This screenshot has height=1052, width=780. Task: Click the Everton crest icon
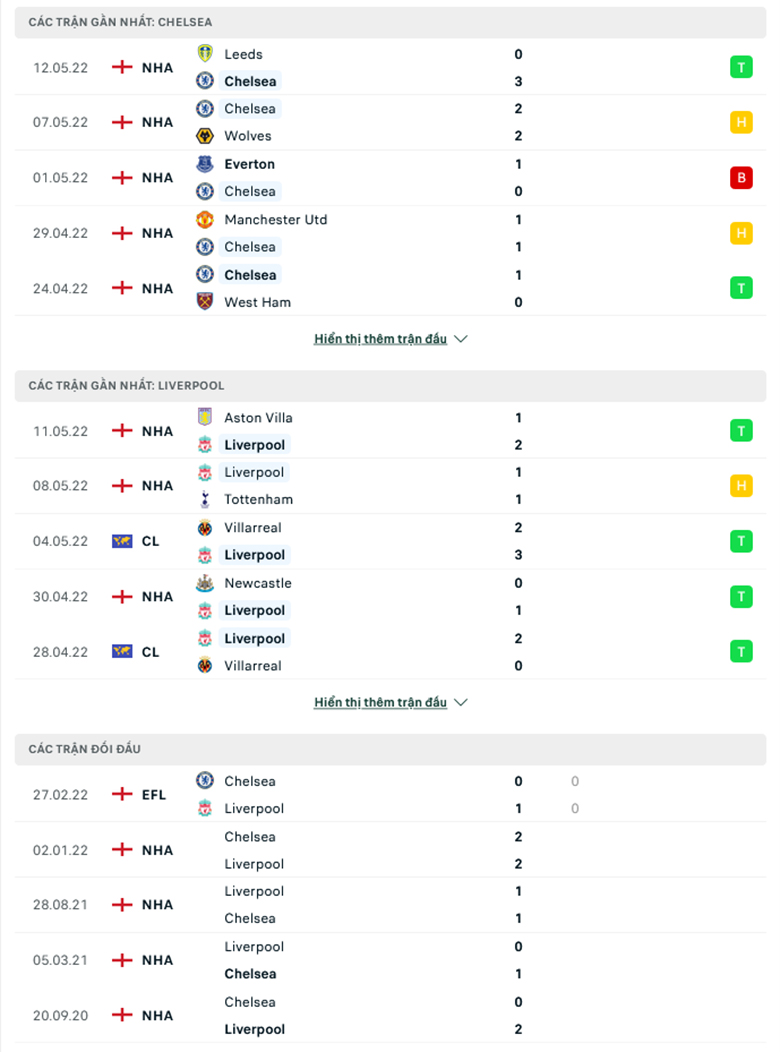coord(205,164)
